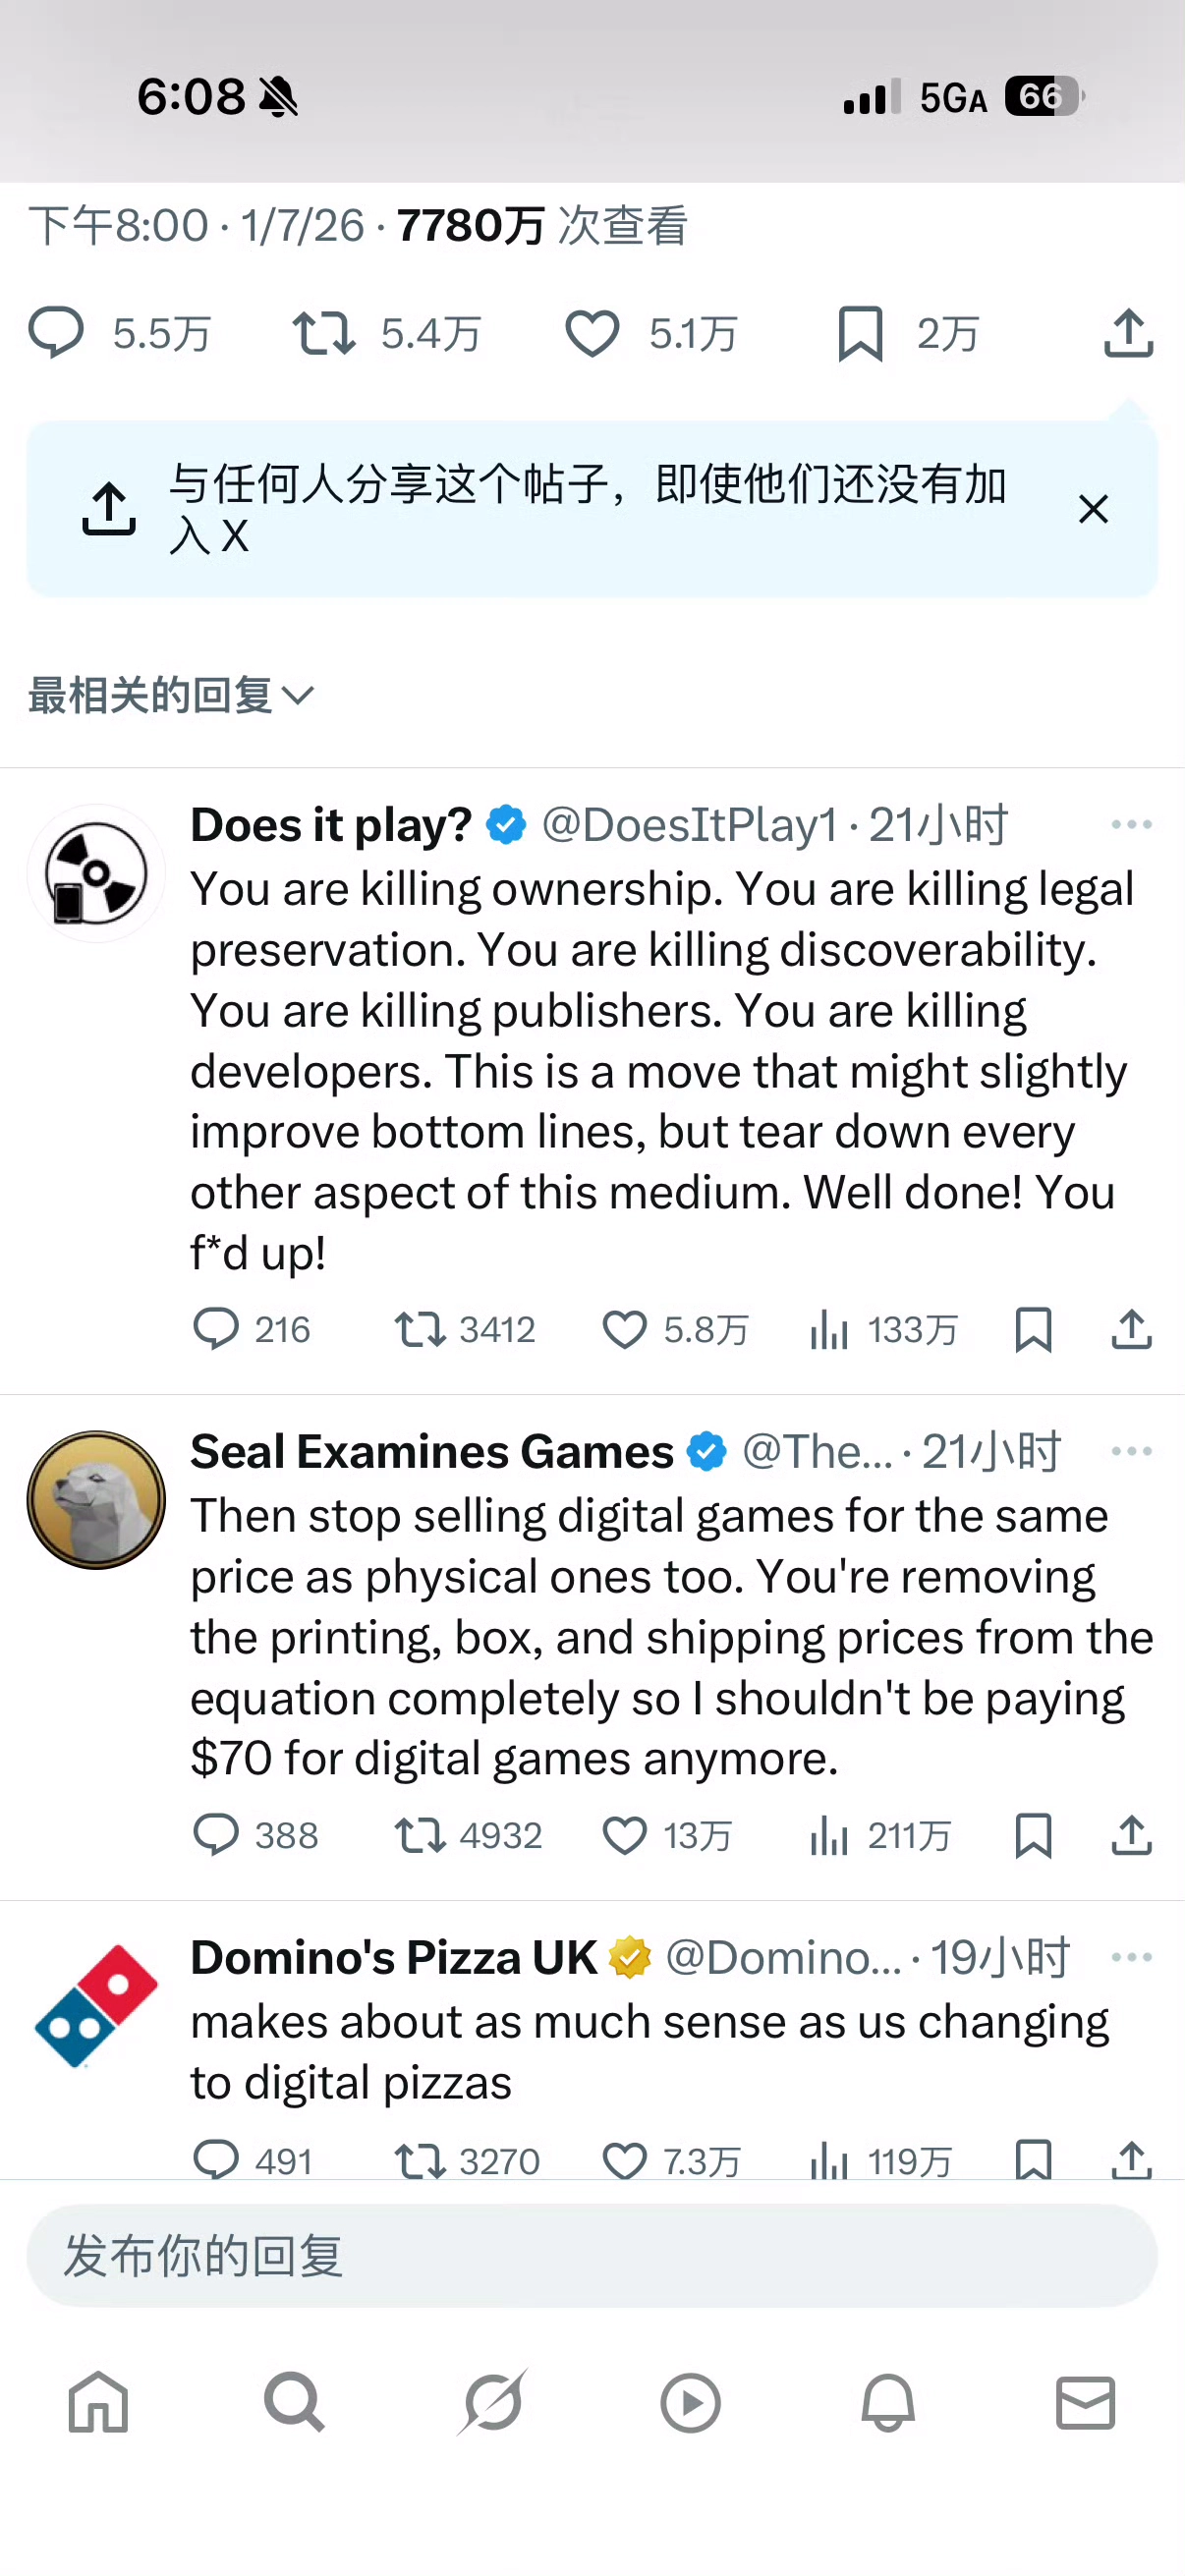Share the main post via upload icon
Image resolution: width=1185 pixels, height=2576 pixels.
pos(1129,332)
